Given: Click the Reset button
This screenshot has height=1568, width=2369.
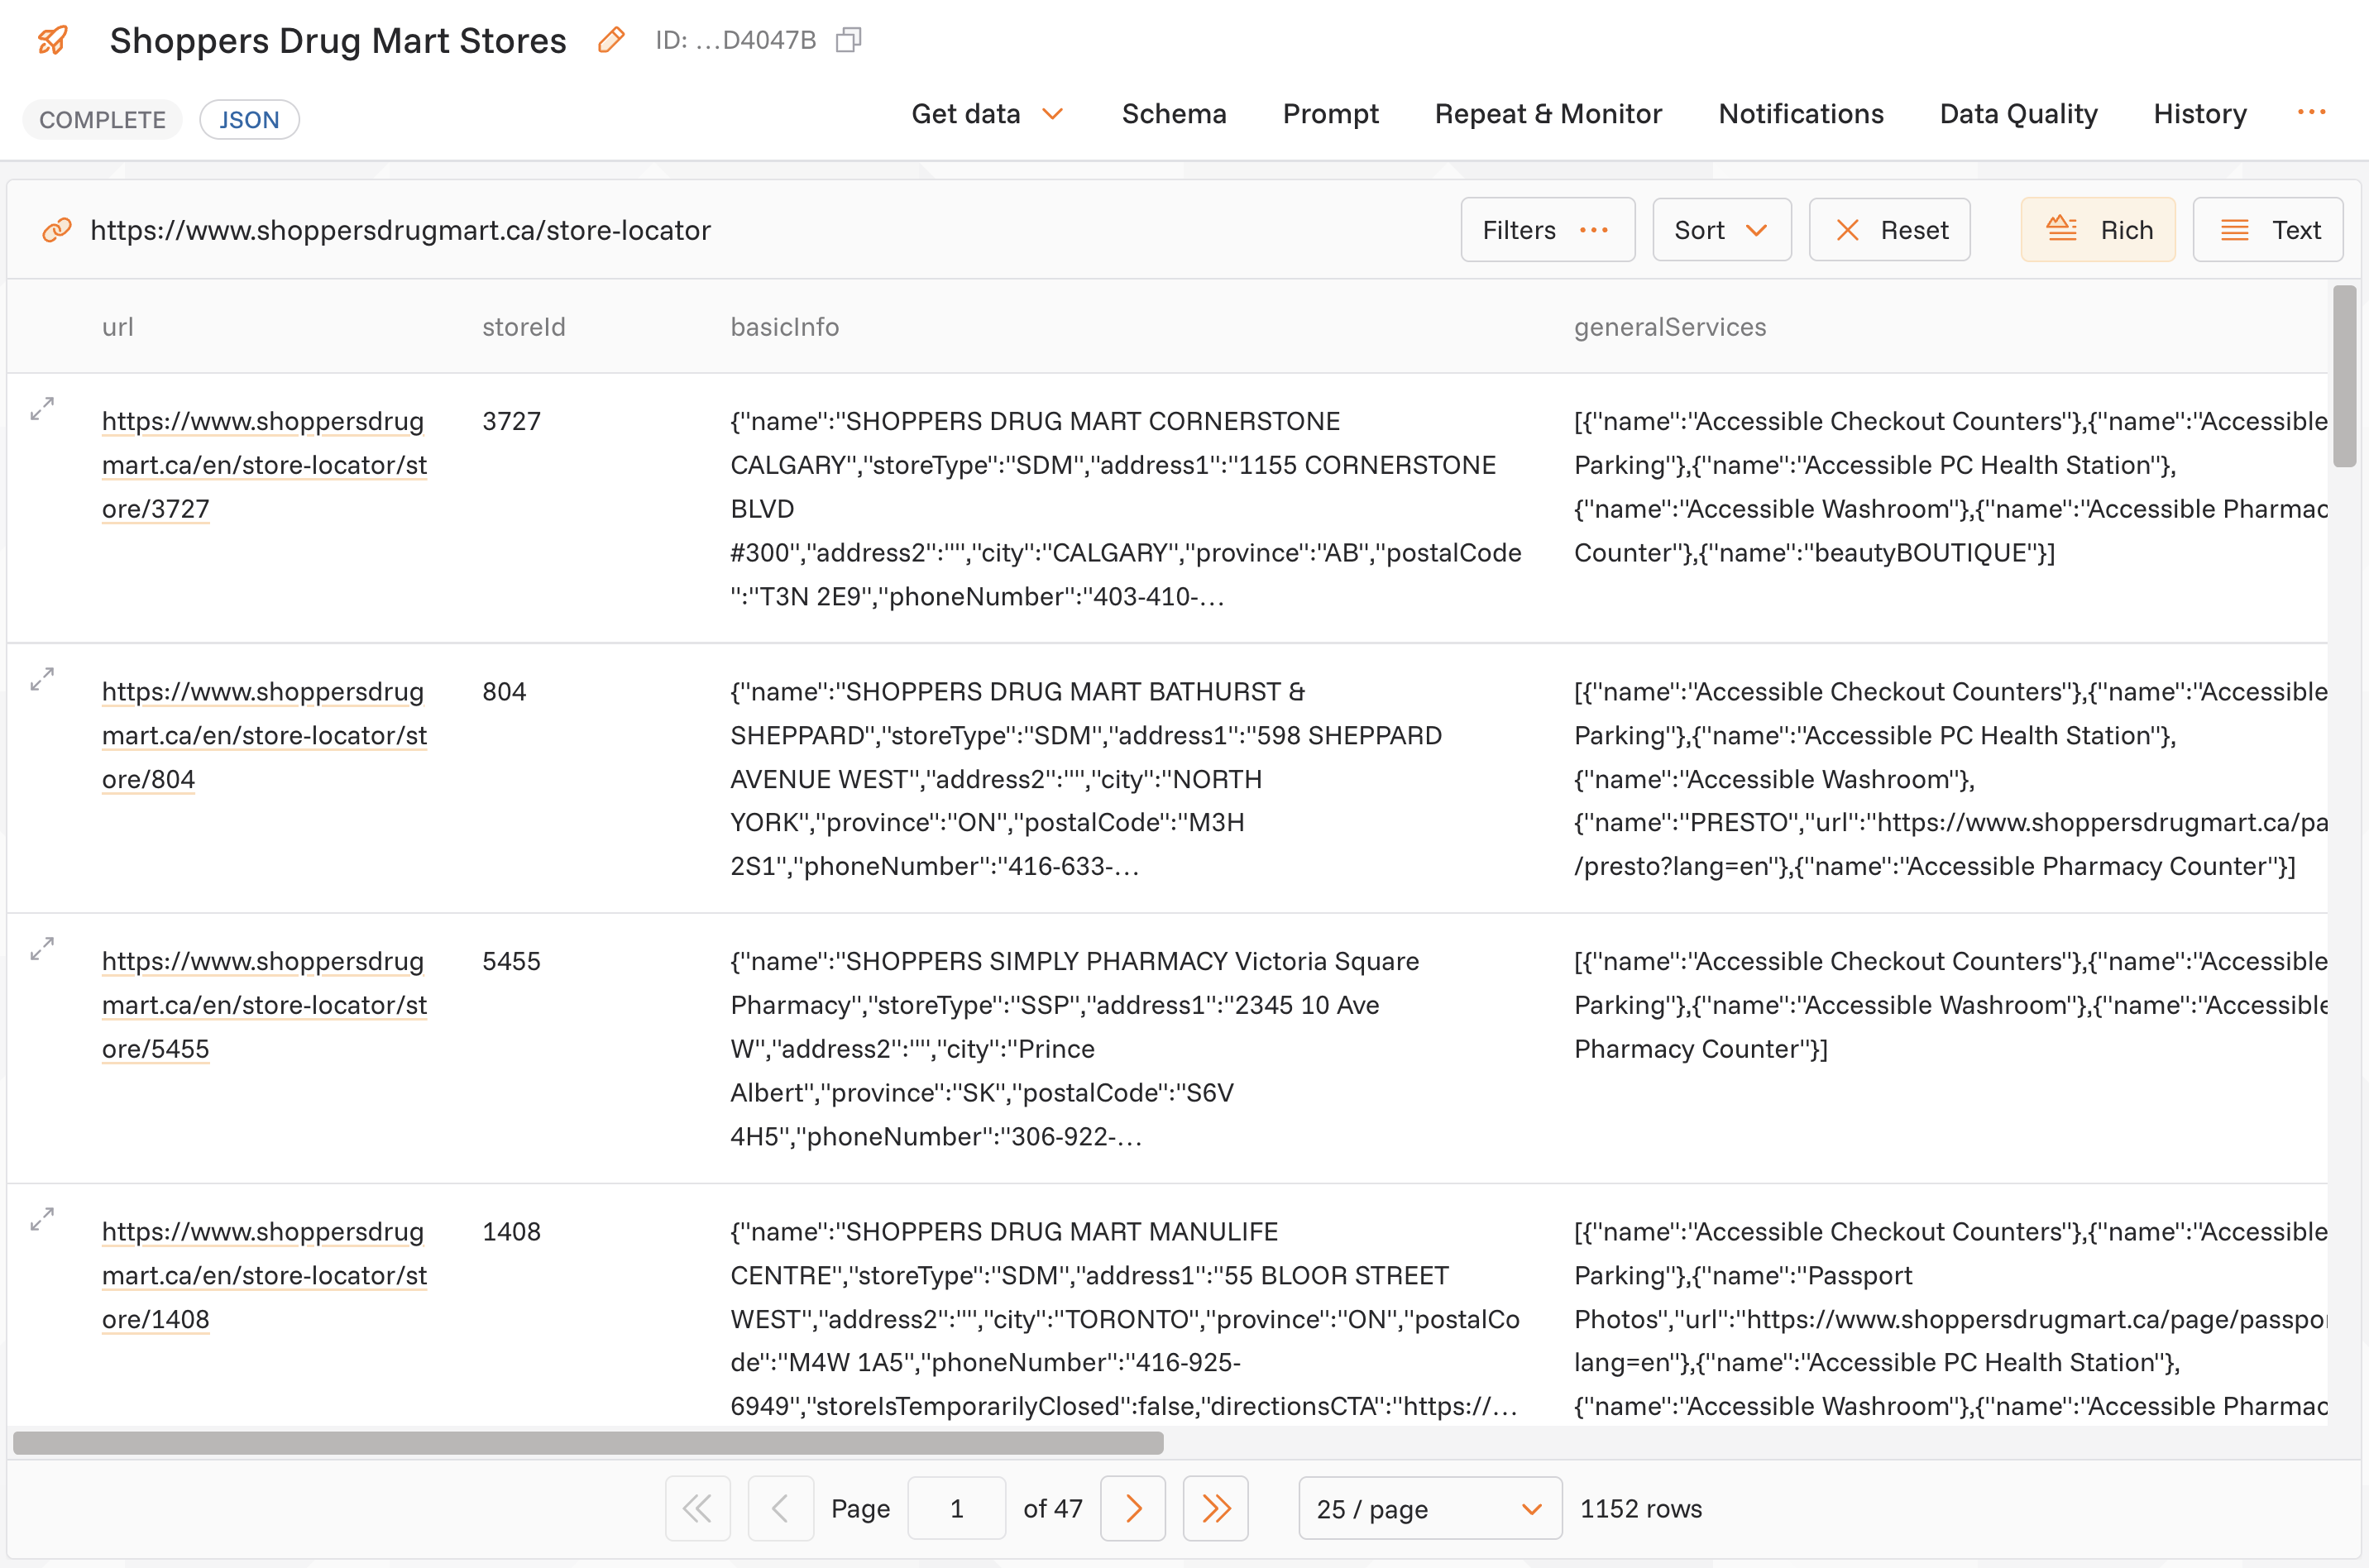Looking at the screenshot, I should (x=1889, y=230).
